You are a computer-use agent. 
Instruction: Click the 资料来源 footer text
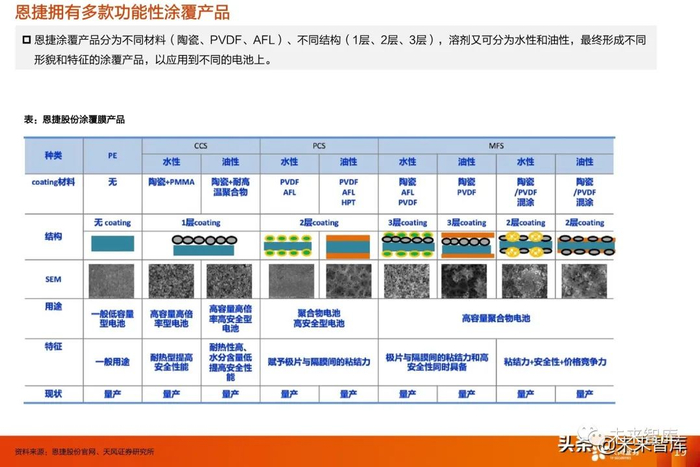(84, 451)
